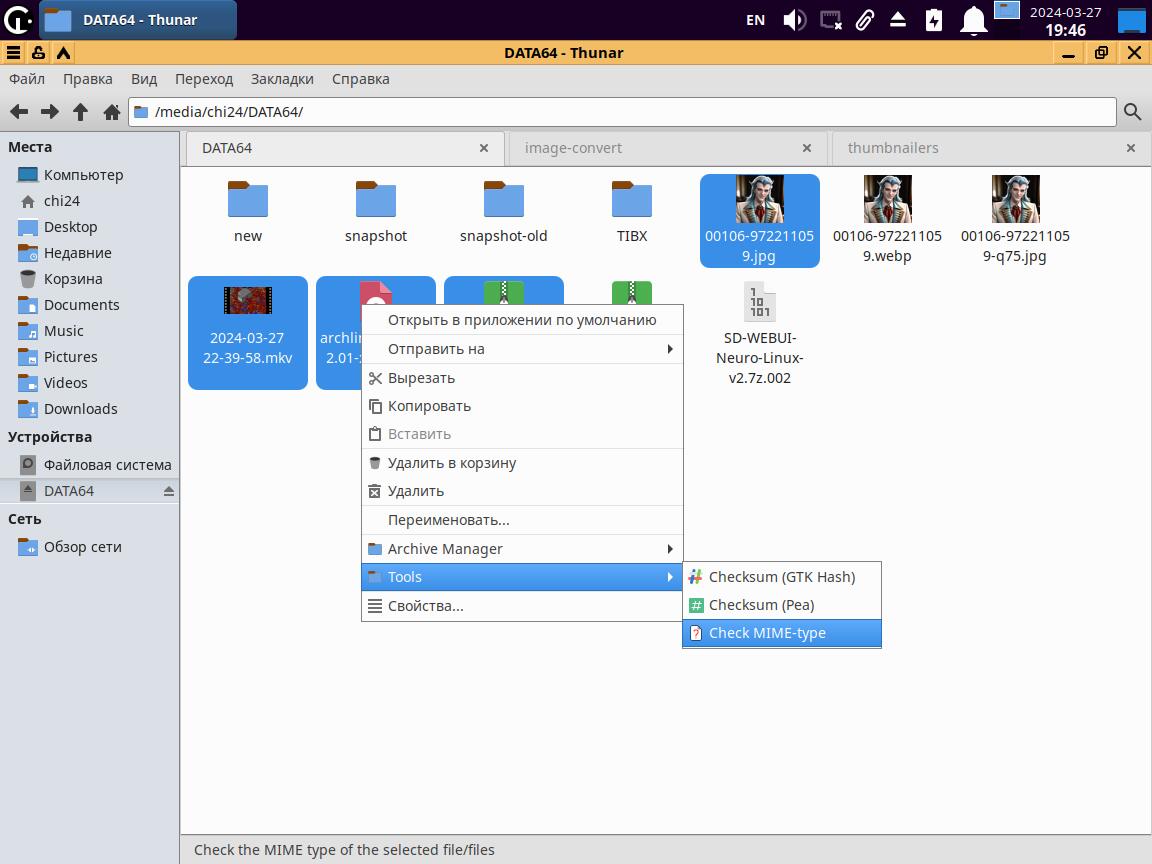Open Свойства… from context menu

coord(522,606)
